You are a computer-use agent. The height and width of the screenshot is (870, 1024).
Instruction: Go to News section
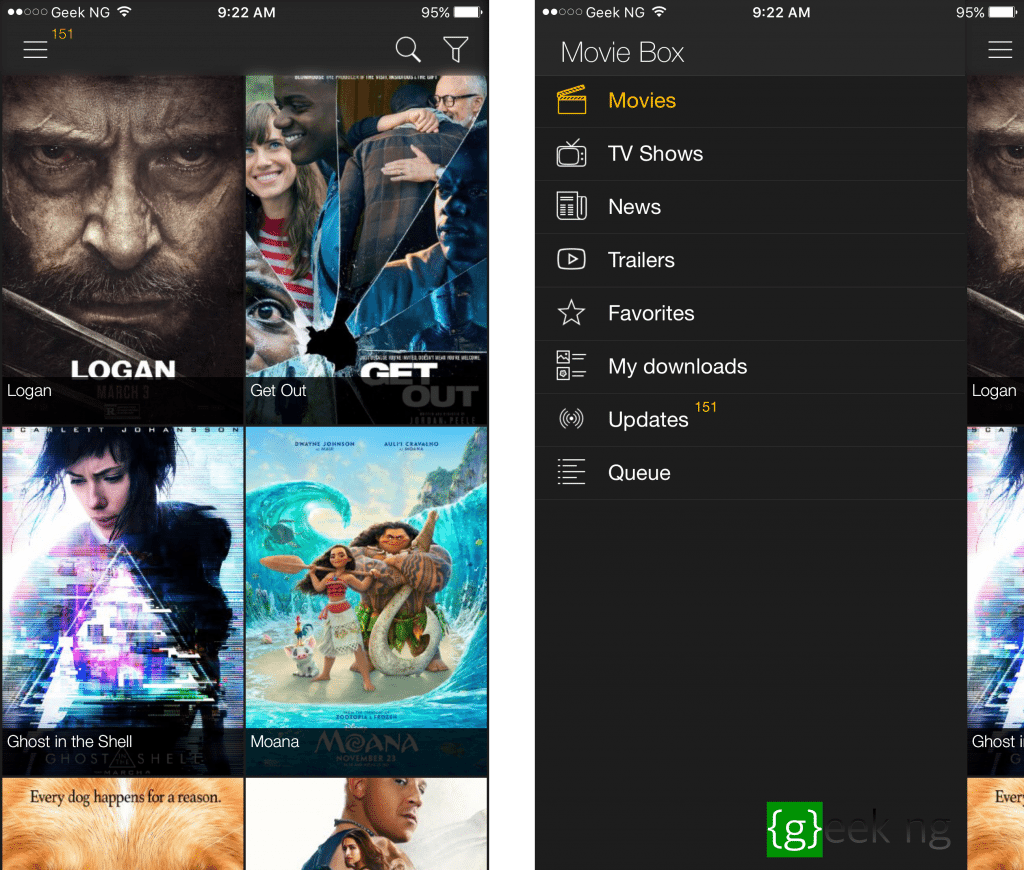(x=750, y=207)
